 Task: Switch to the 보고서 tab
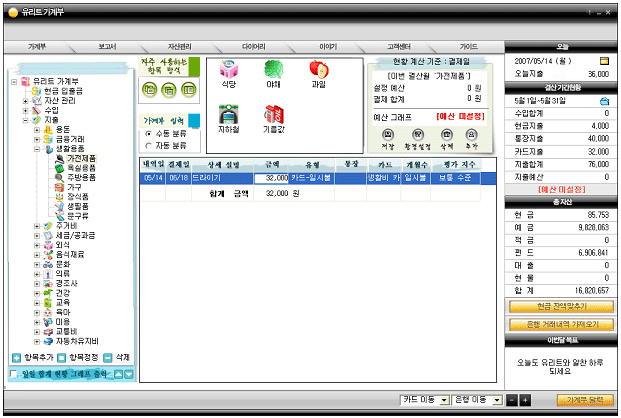pos(107,47)
